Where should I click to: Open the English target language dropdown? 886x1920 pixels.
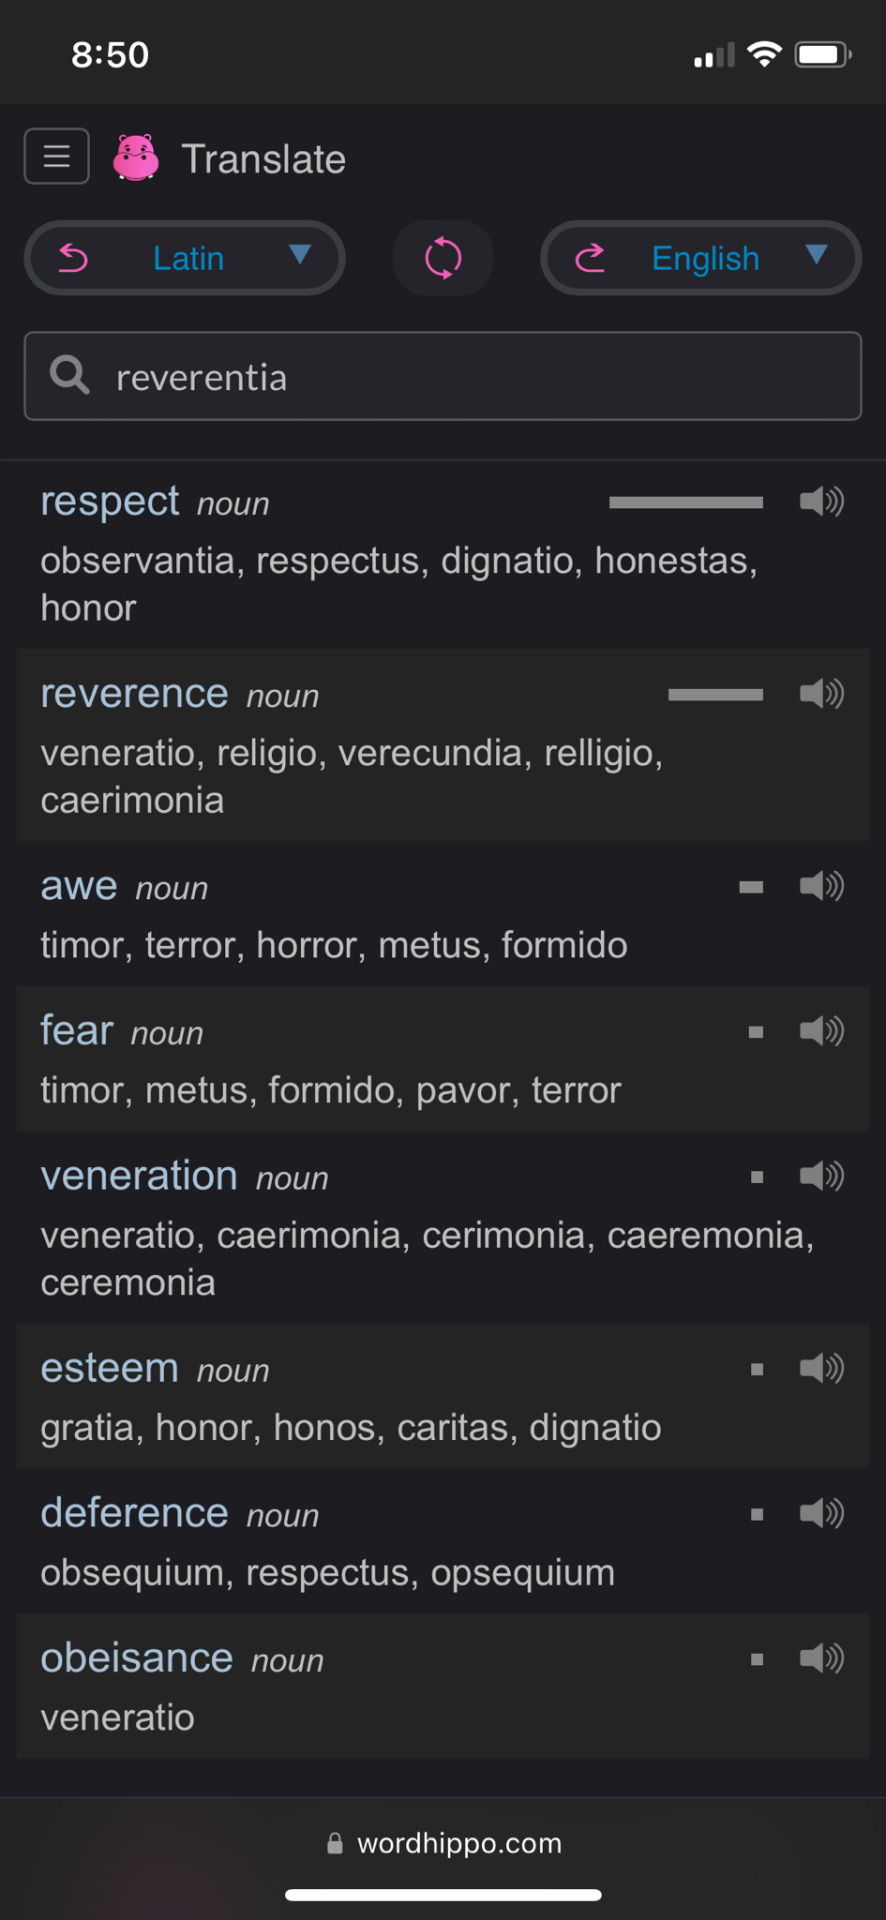[x=701, y=258]
